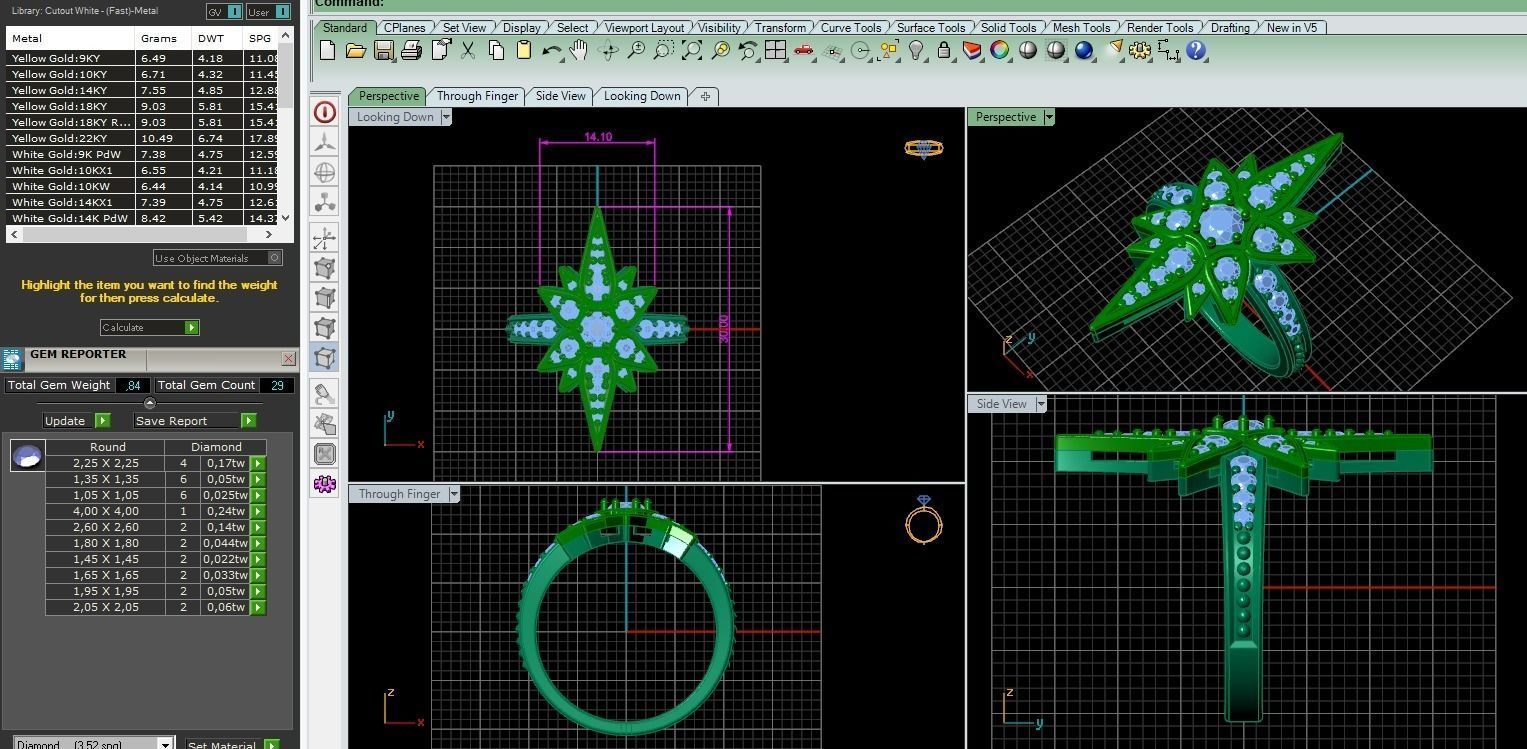Undo the last action with the arrow icon
The image size is (1527, 749).
[551, 50]
